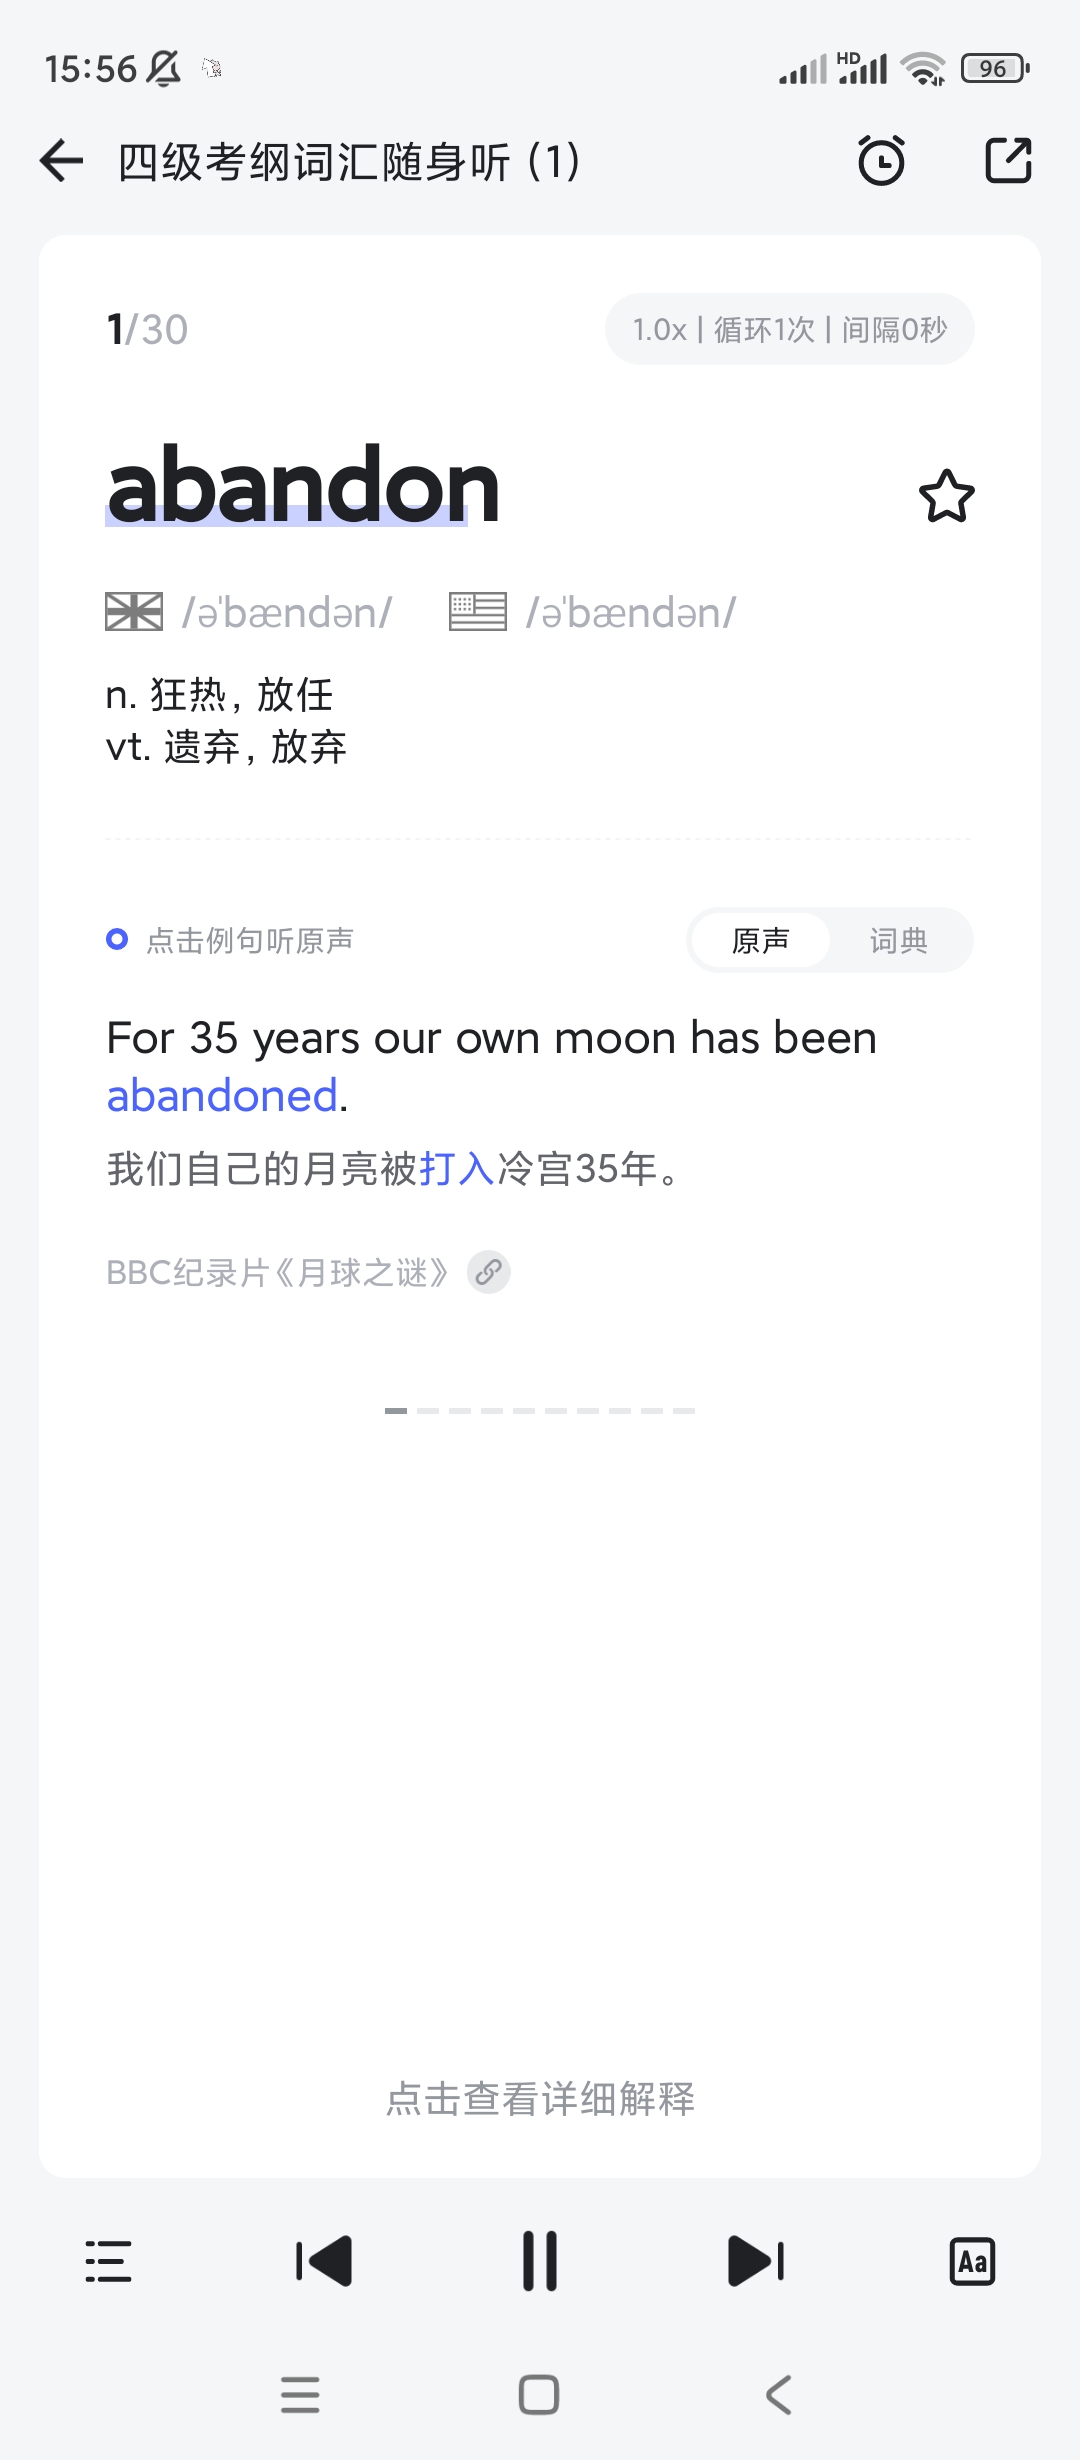
Task: Tap 点击查看详细解释 to view details
Action: click(x=540, y=2098)
